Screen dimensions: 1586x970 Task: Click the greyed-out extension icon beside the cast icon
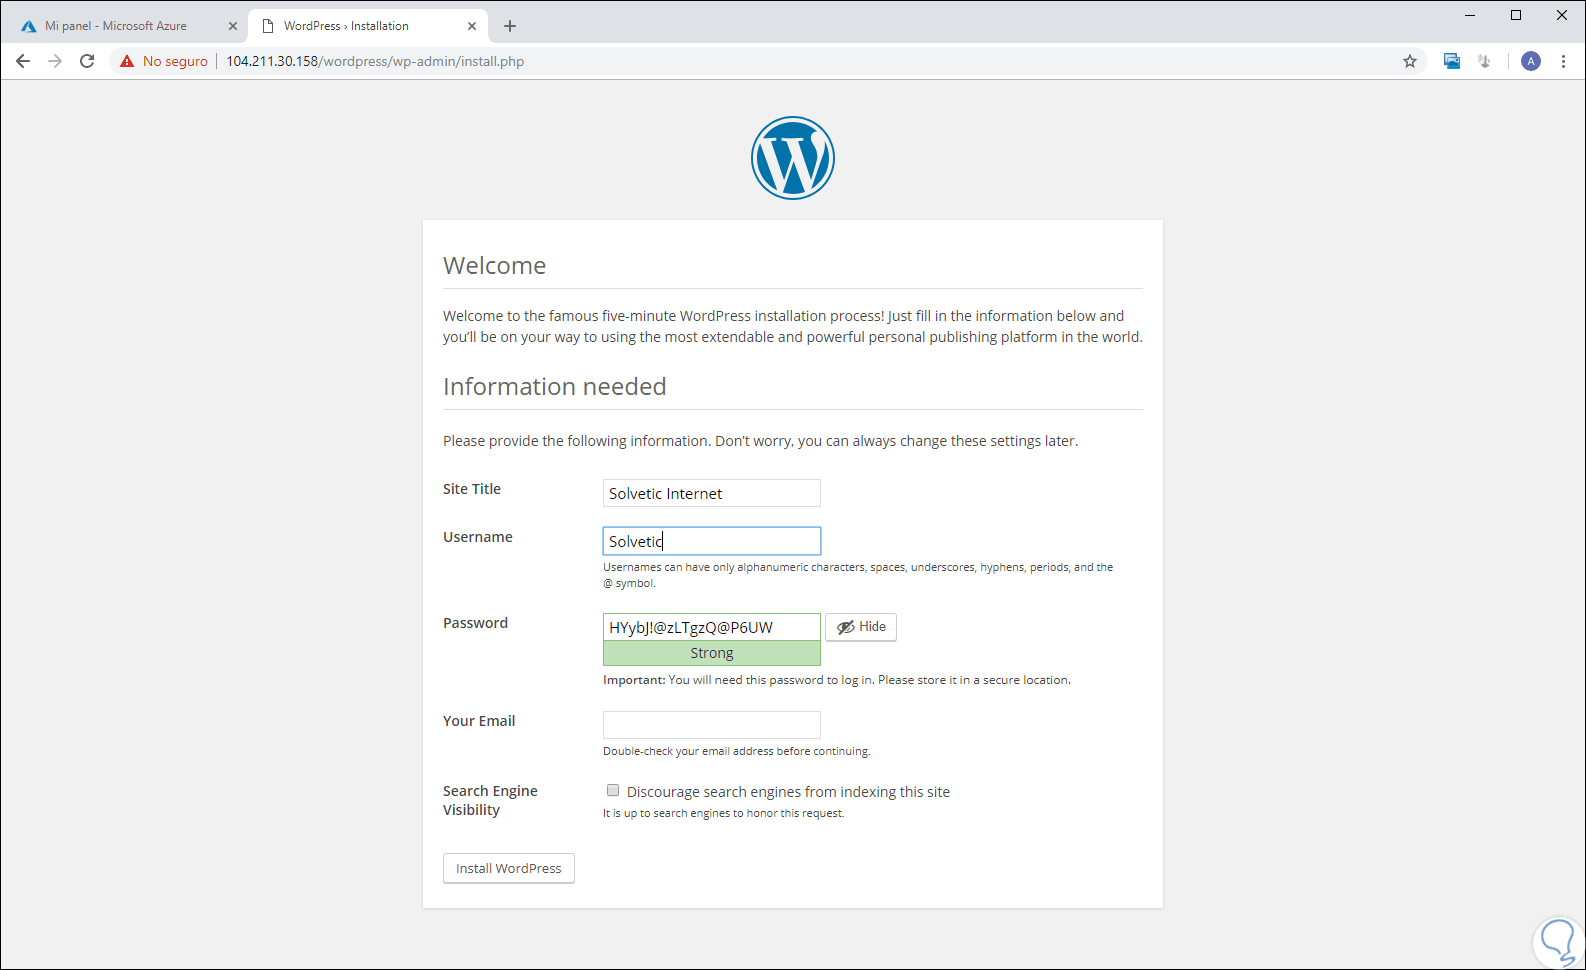click(1485, 61)
